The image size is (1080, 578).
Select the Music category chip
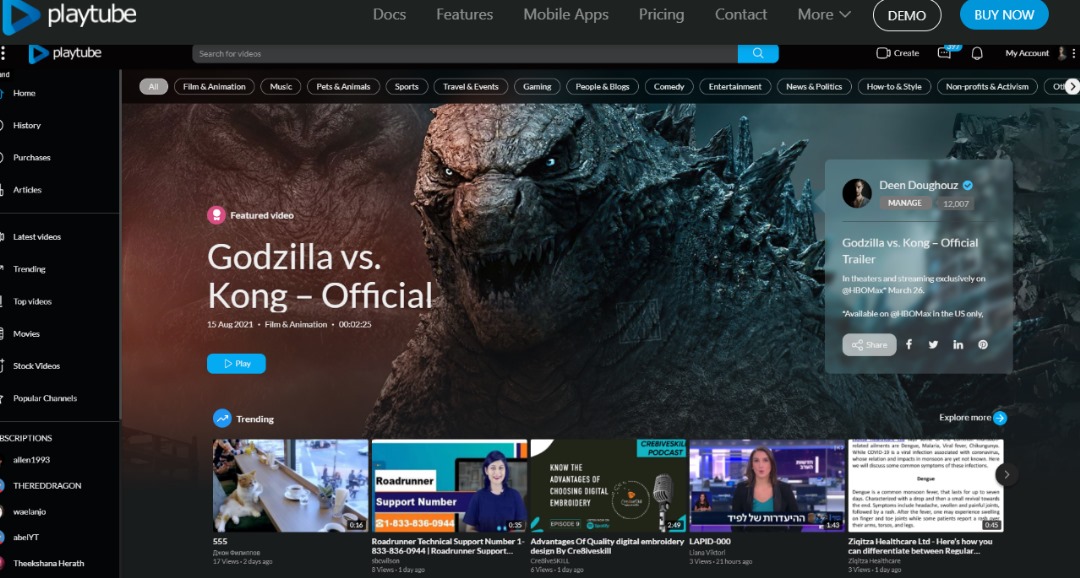(281, 87)
